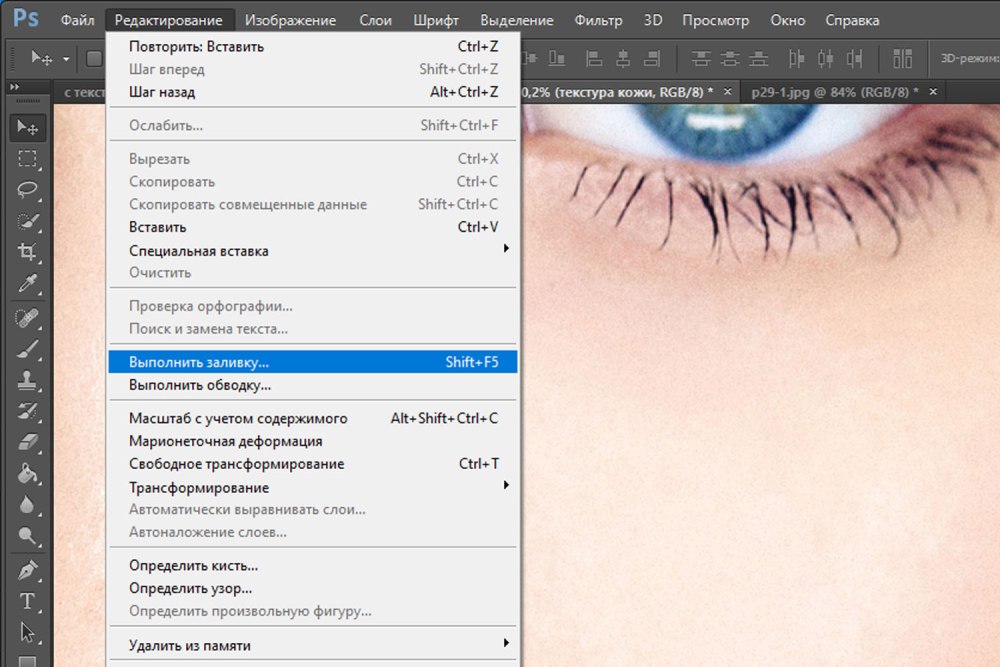Click the Align Bottom Edges icon
Screen dimensions: 1000x667
click(557, 59)
